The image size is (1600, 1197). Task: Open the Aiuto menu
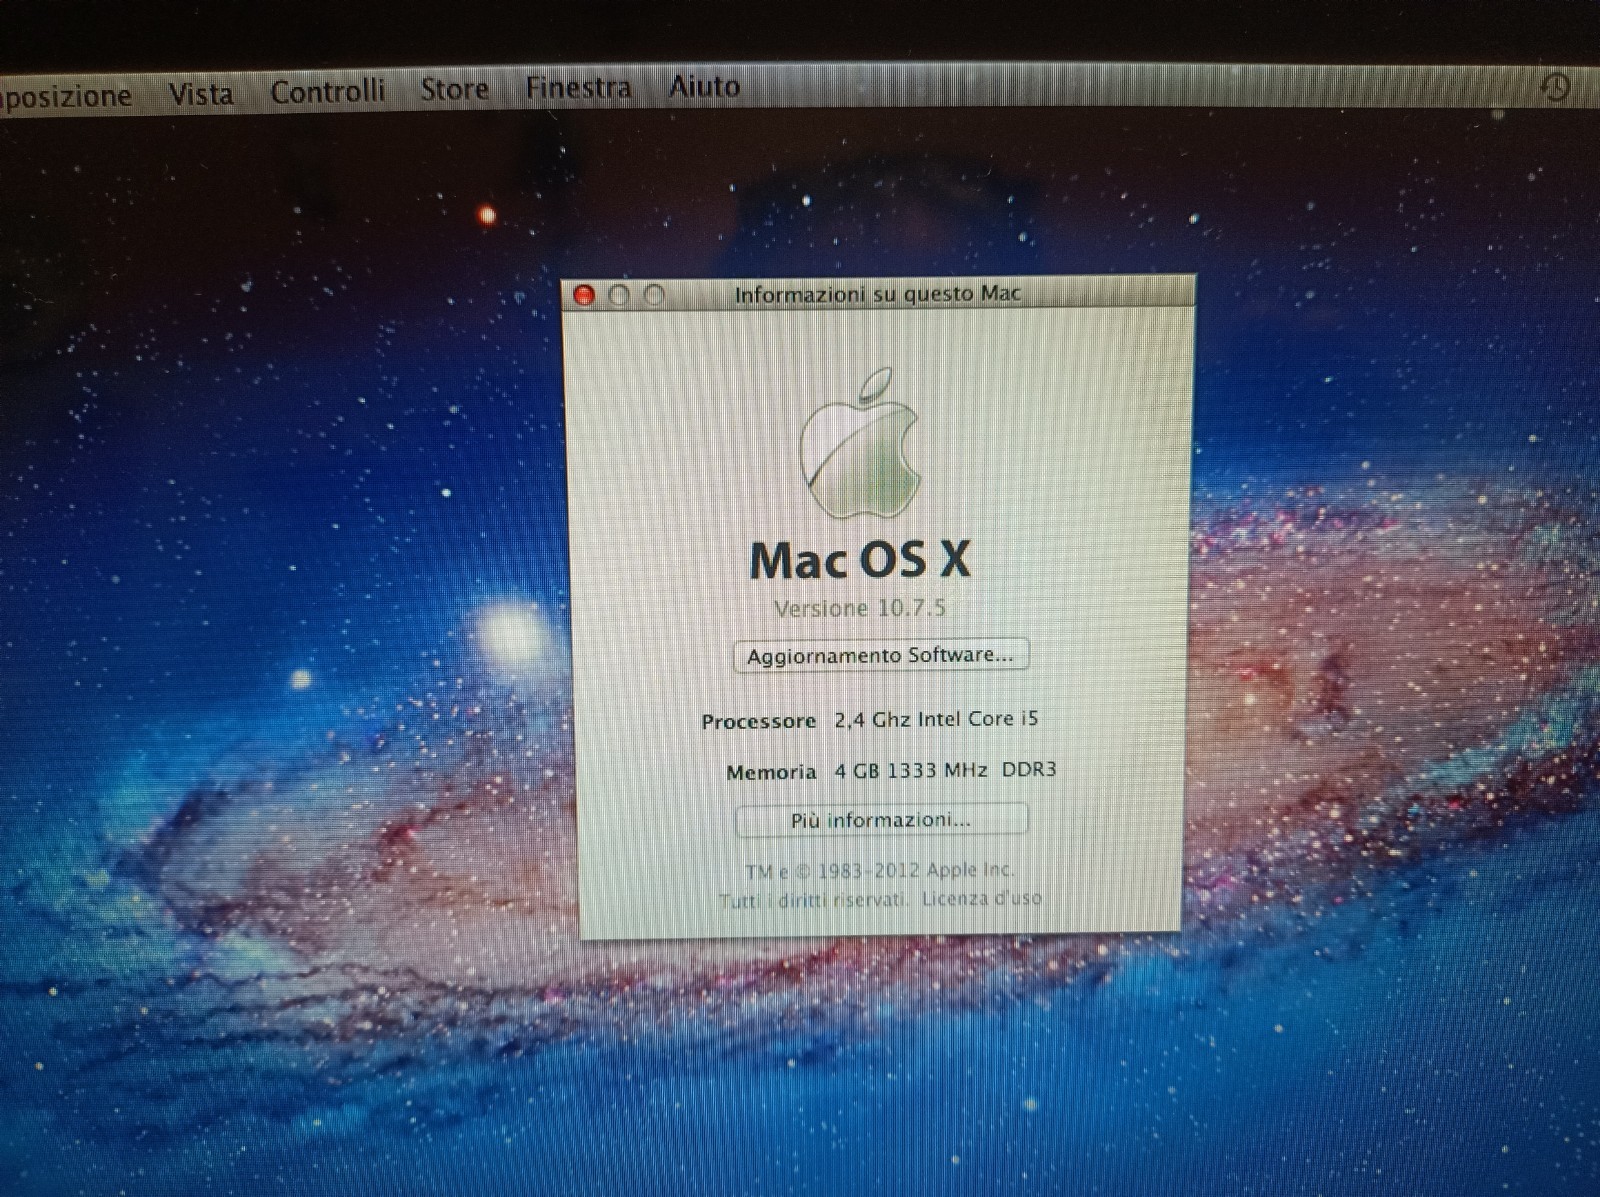click(x=705, y=87)
